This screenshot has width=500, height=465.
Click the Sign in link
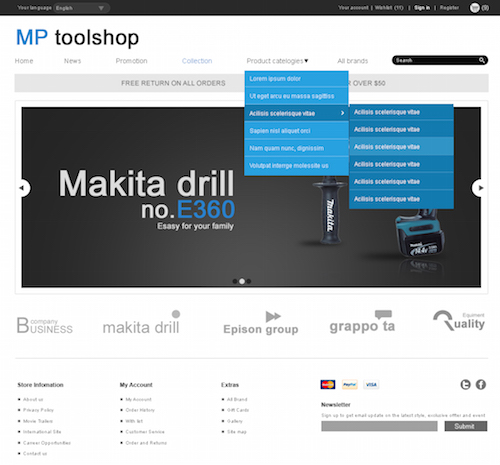(x=422, y=8)
